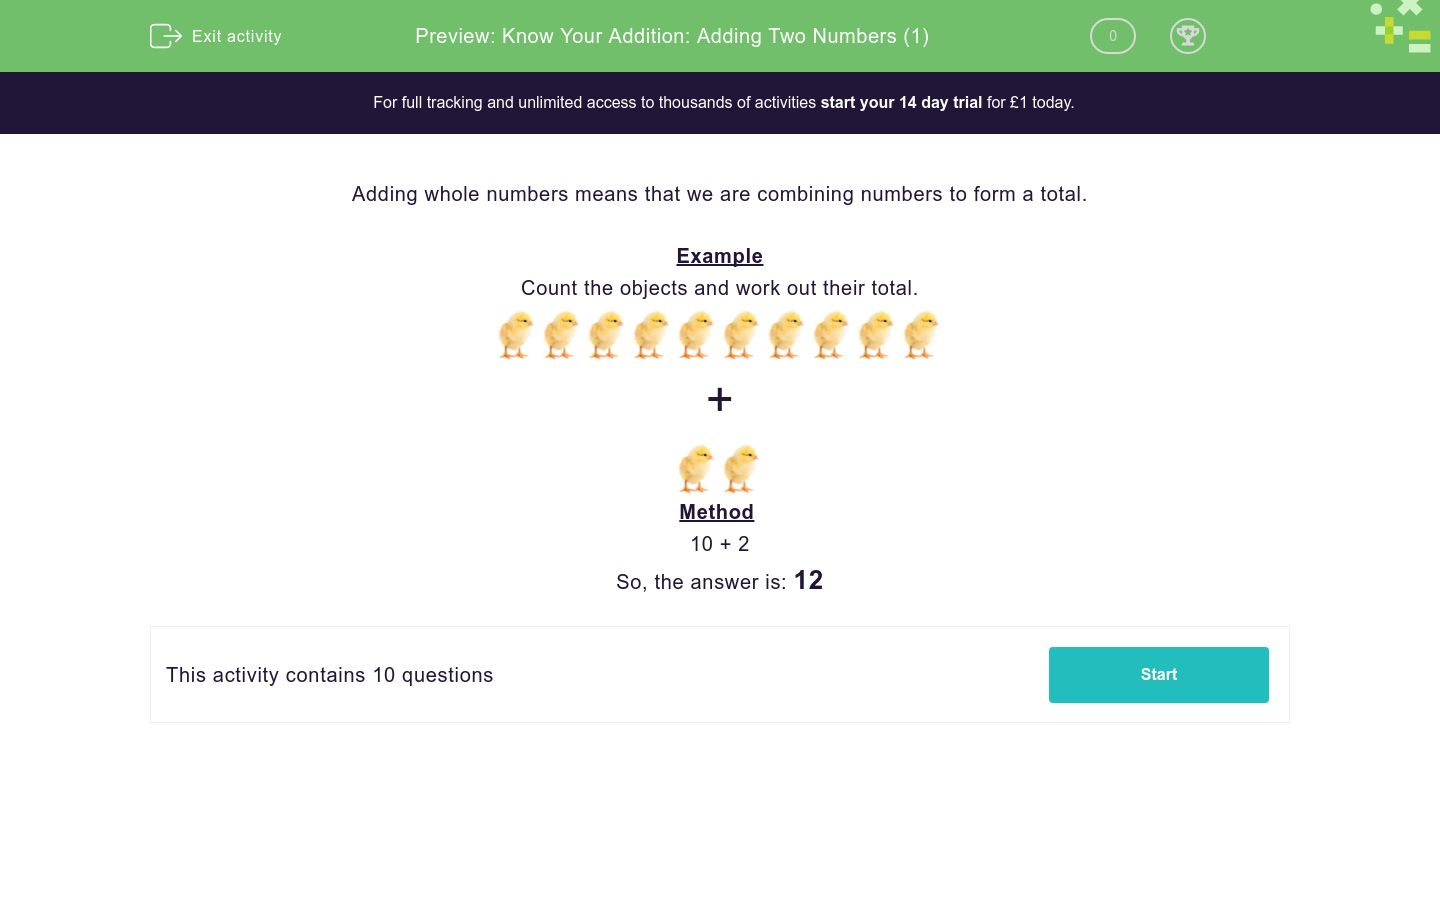
Task: Click the fifth chick in the top row
Action: pyautogui.click(x=695, y=336)
